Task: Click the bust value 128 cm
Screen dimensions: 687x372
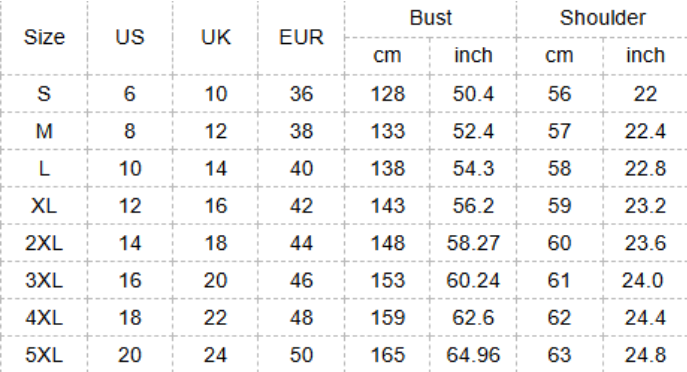Action: point(388,94)
